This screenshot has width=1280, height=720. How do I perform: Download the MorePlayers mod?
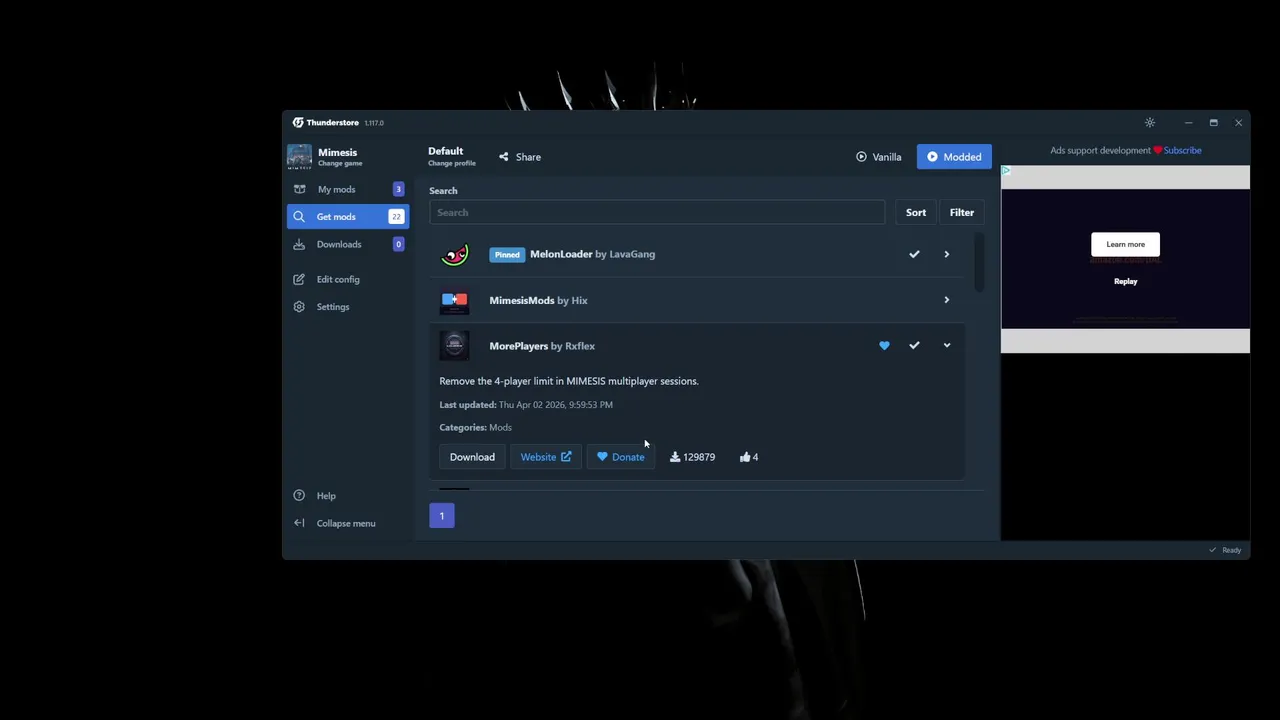(x=472, y=457)
